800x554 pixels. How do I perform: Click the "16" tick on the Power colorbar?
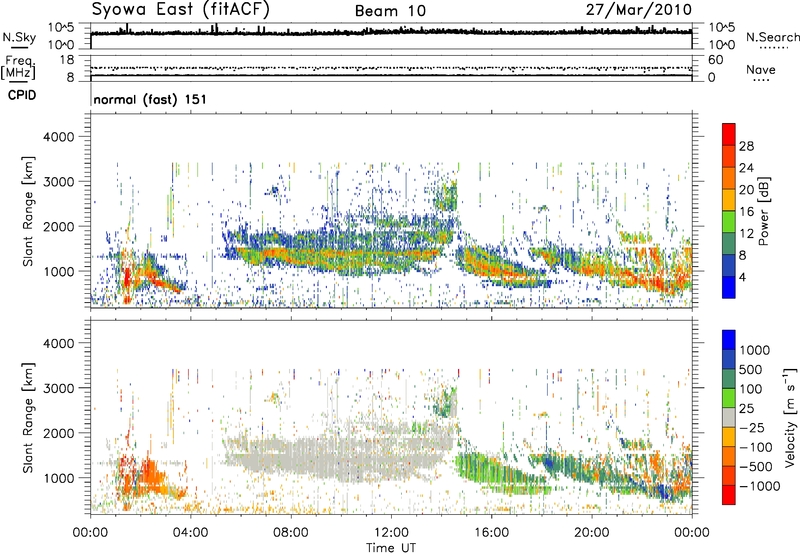746,212
